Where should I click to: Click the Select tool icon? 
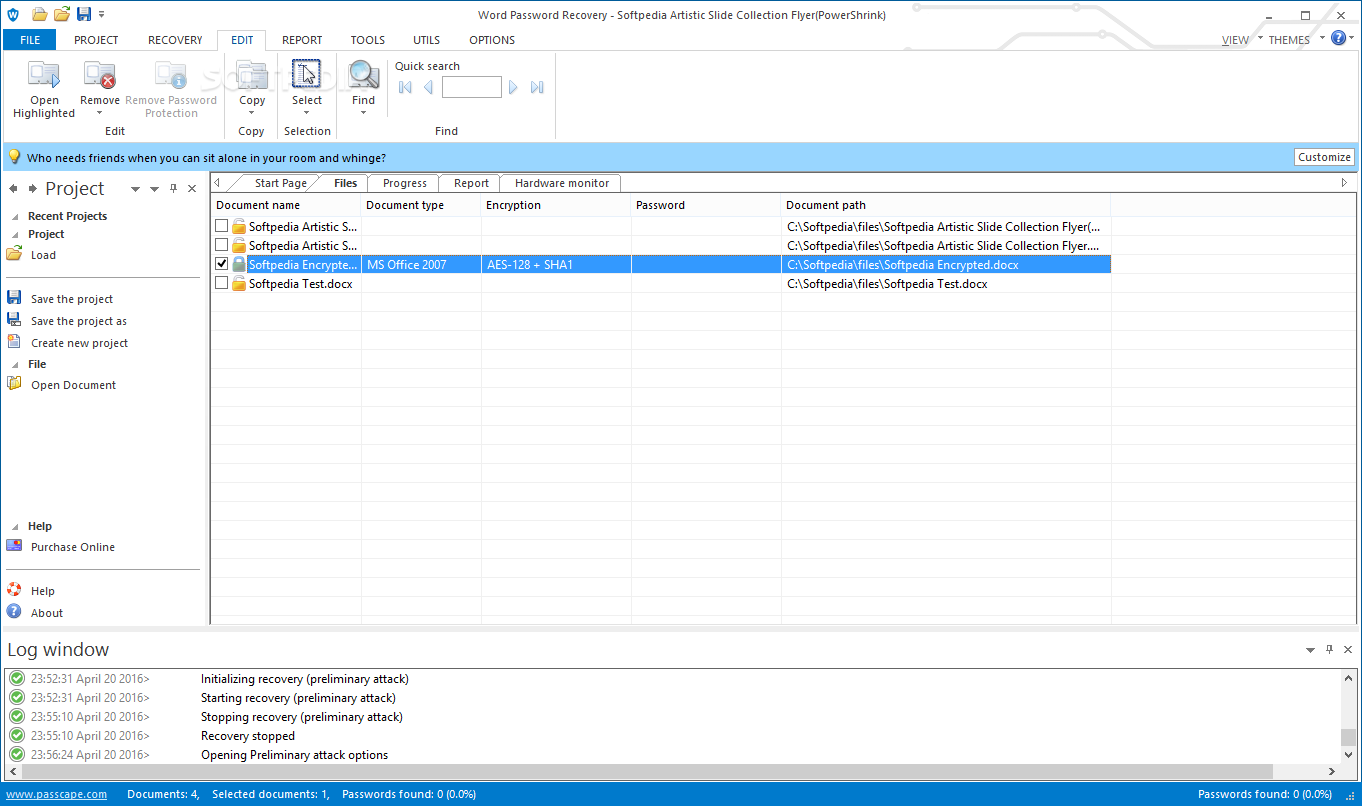tap(306, 75)
